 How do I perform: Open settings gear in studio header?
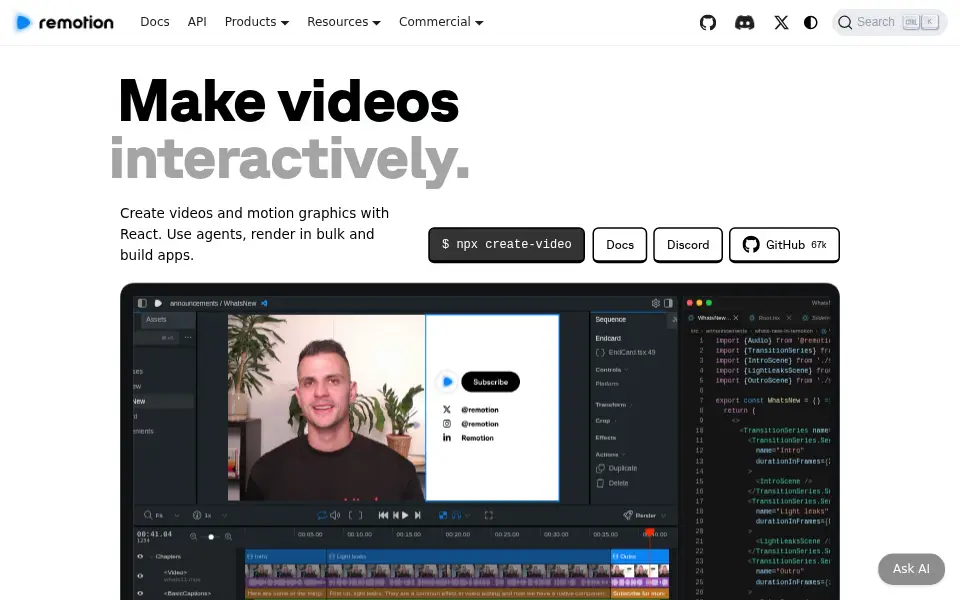[x=656, y=303]
